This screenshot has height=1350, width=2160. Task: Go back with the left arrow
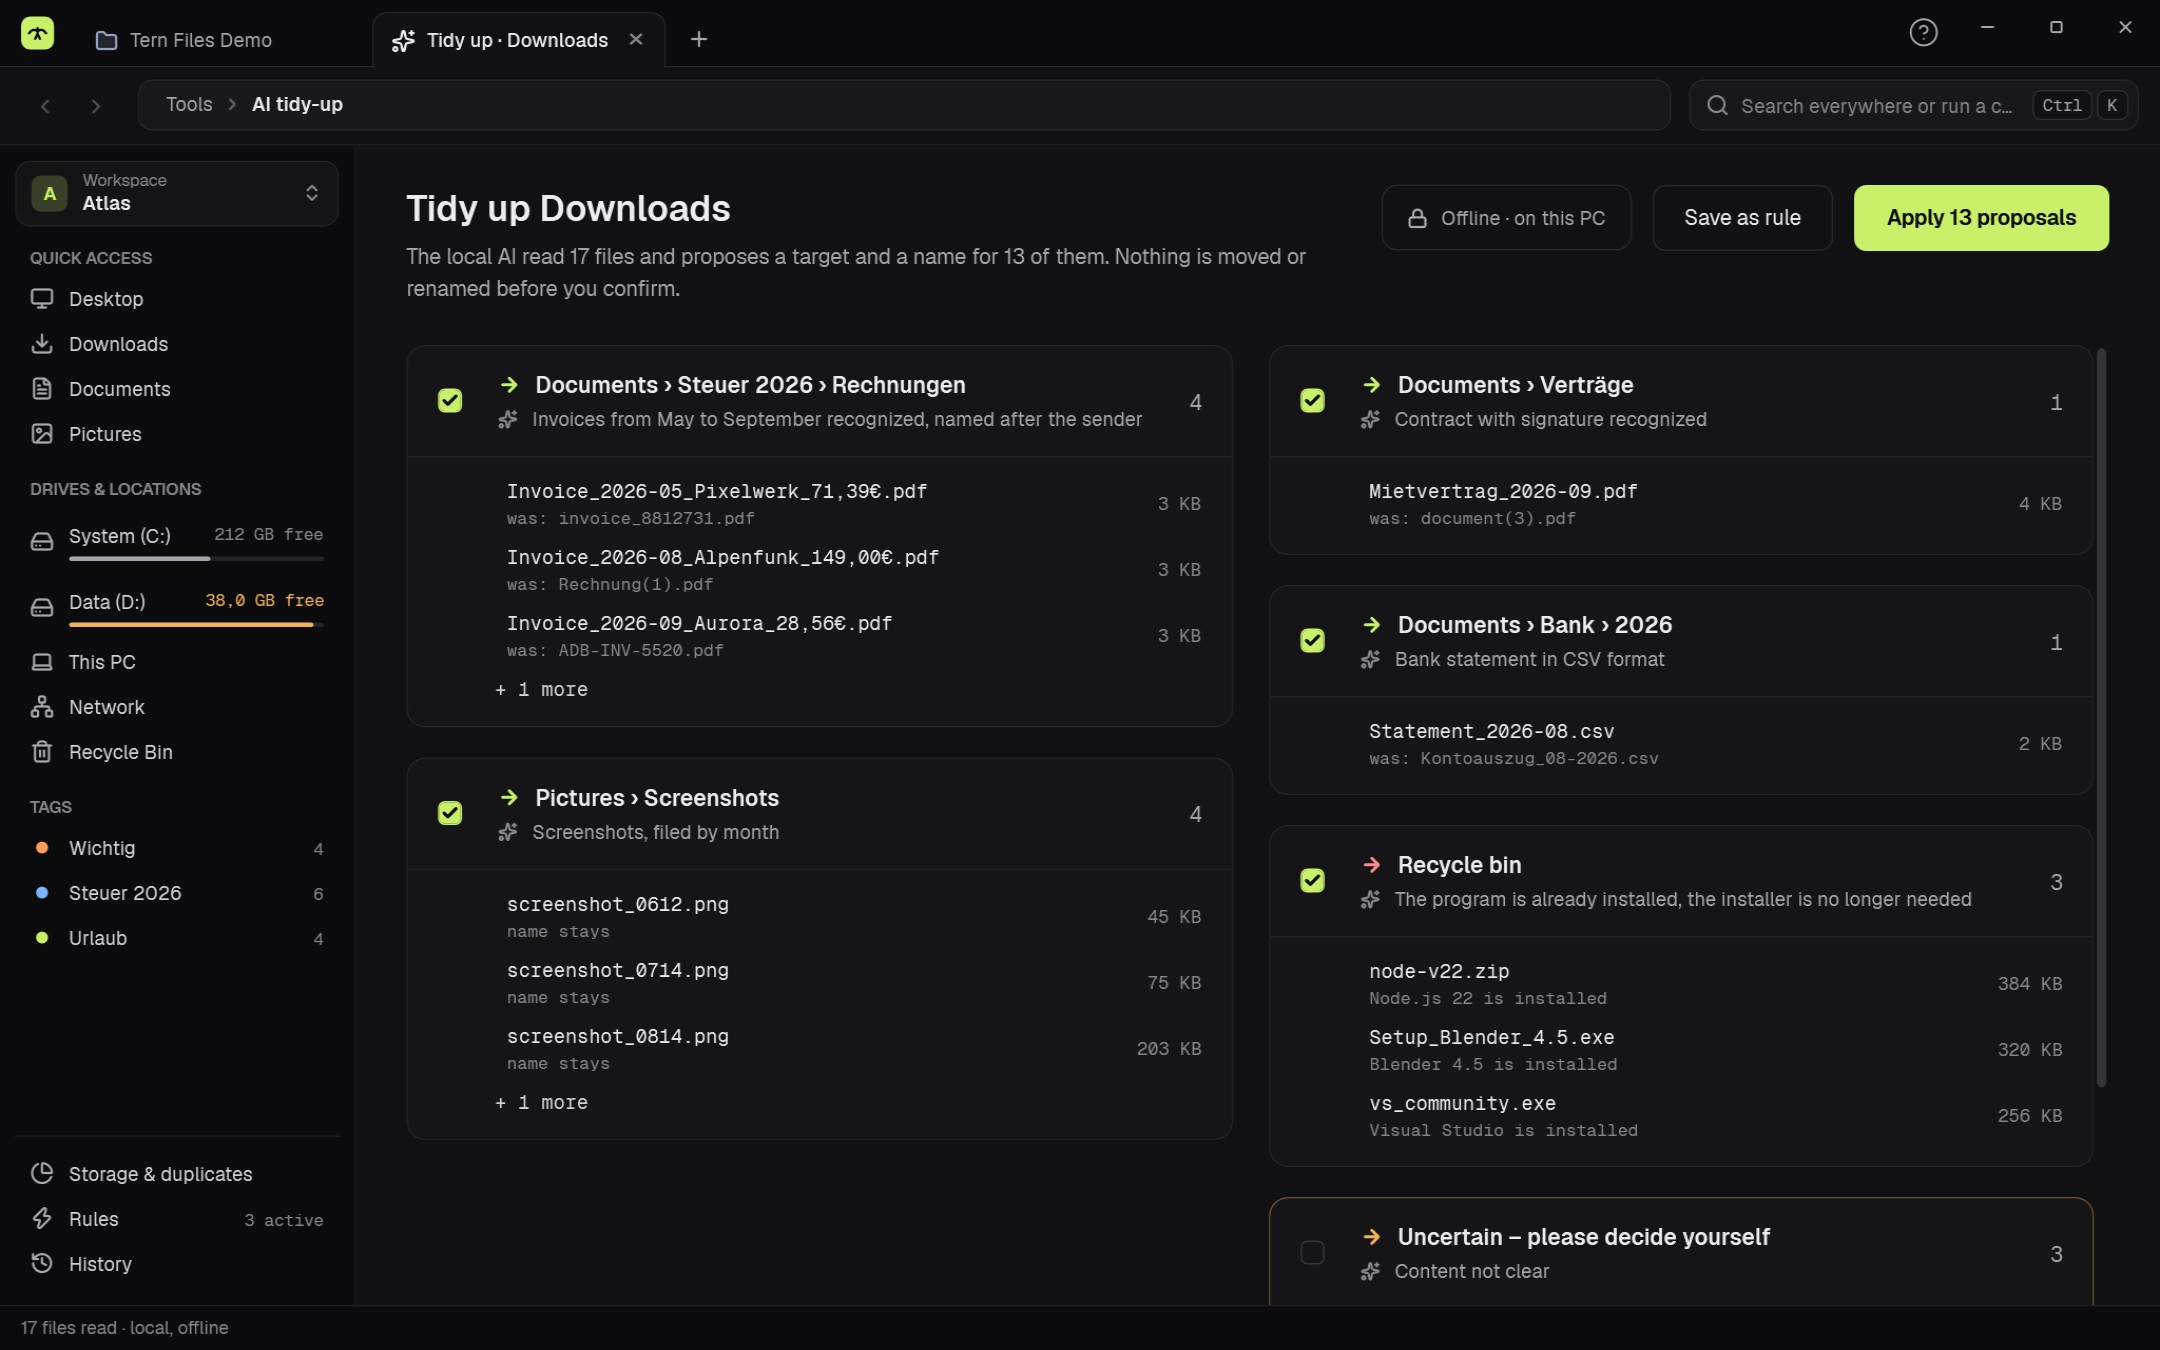45,106
